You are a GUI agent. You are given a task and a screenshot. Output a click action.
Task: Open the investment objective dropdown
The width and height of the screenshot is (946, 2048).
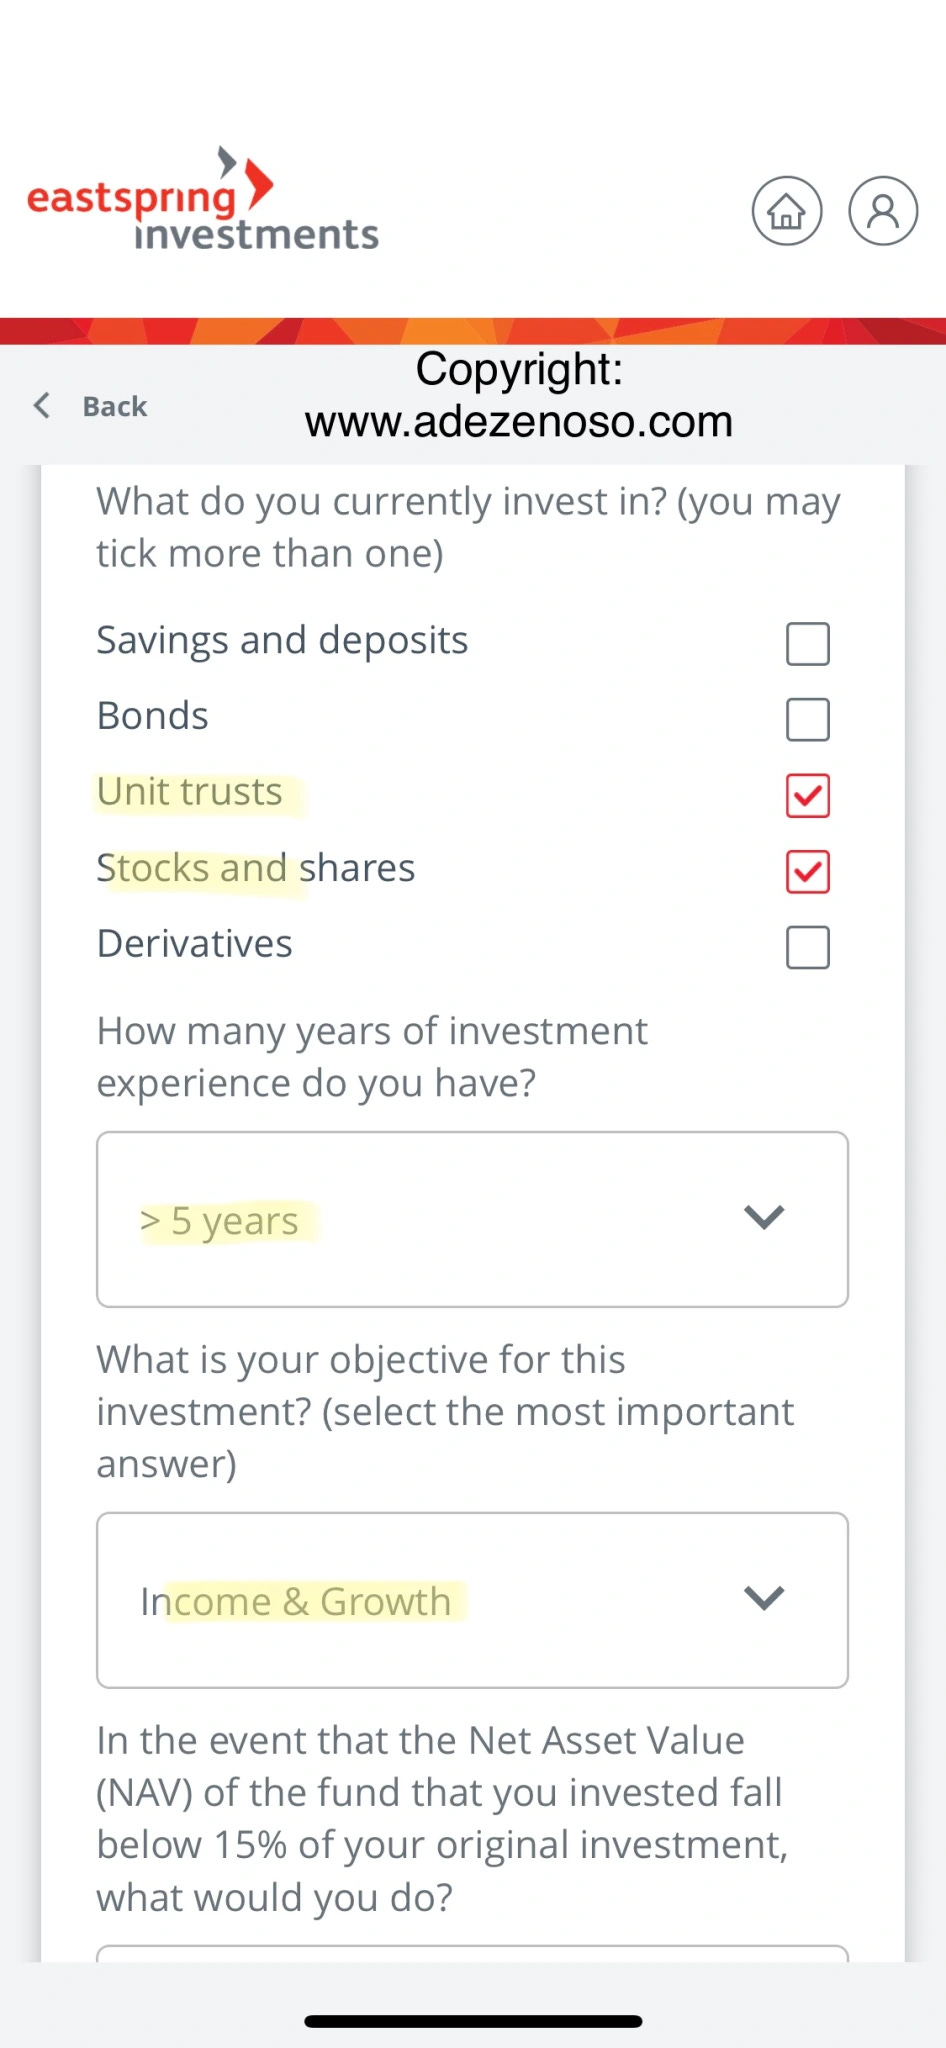coord(472,1600)
